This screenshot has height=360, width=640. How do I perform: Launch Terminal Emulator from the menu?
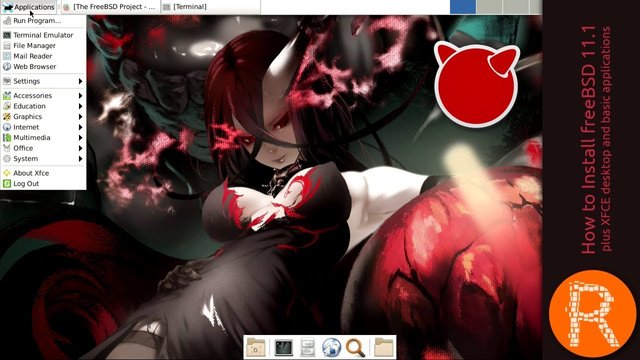[43, 35]
